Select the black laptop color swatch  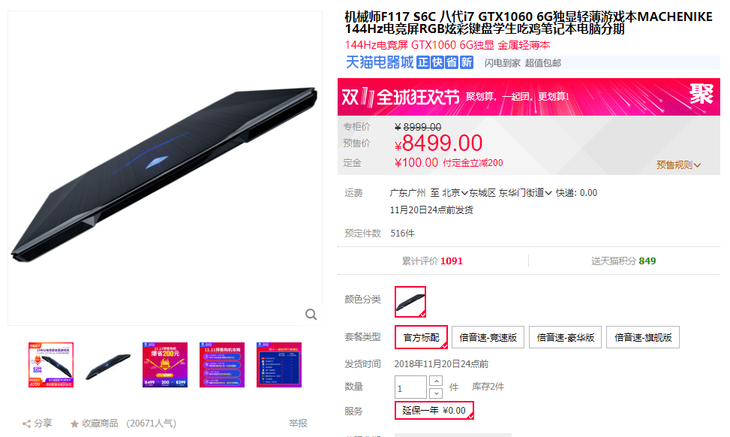410,302
